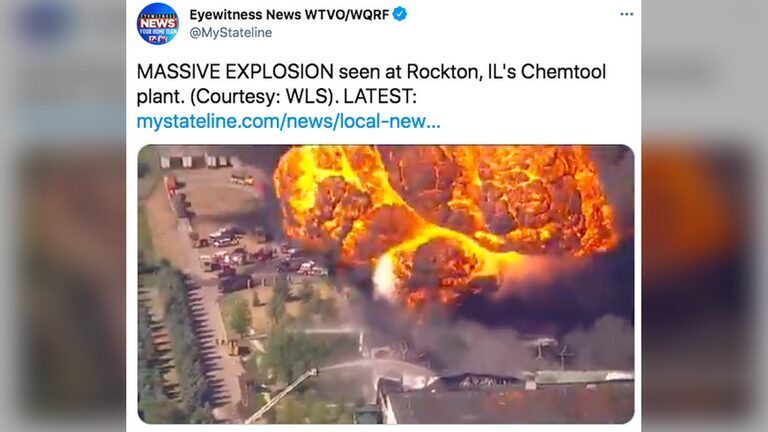Click the "MASSIVE EXPLOSION" words in the tweet
Image resolution: width=768 pixels, height=432 pixels.
point(235,72)
